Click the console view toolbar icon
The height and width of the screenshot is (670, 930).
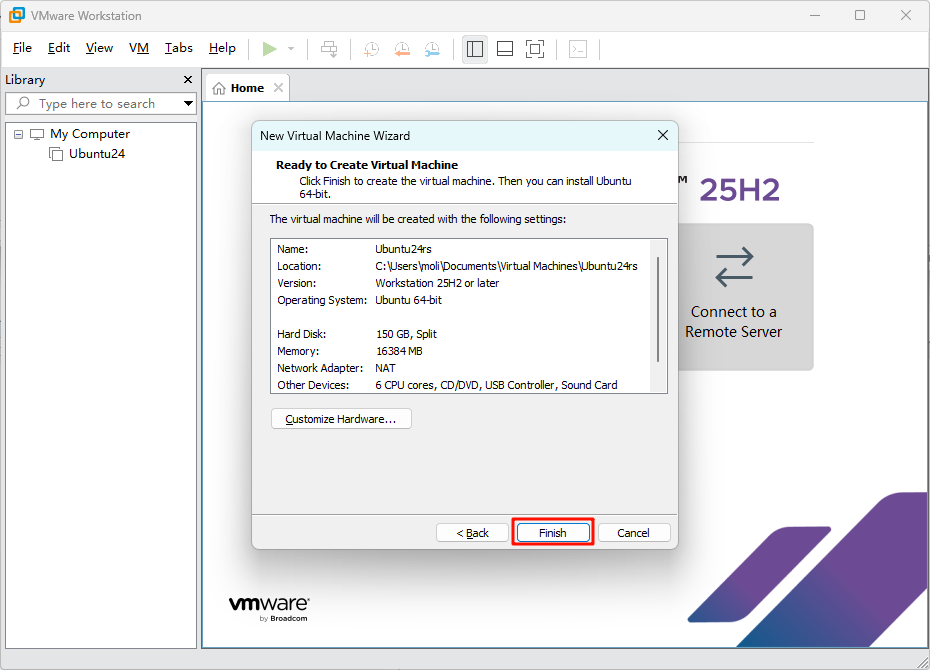578,49
